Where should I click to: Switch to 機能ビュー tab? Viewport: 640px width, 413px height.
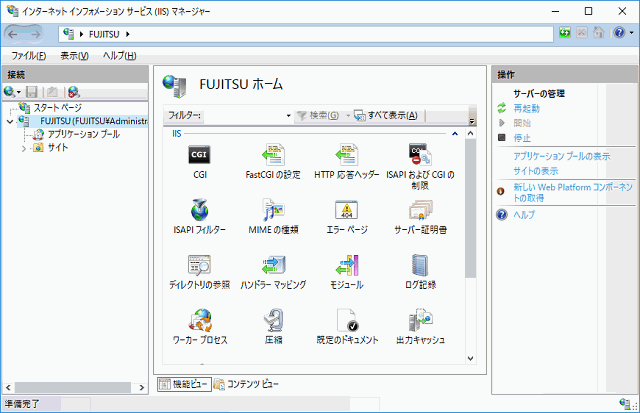[x=184, y=384]
